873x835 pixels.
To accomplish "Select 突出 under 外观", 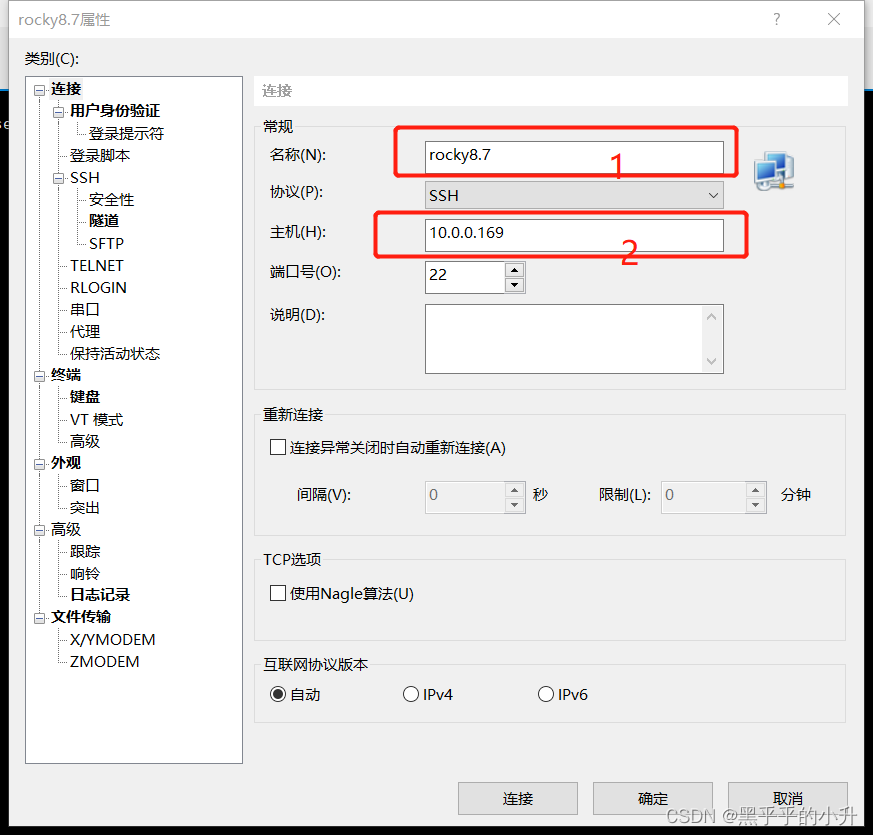I will [x=85, y=508].
